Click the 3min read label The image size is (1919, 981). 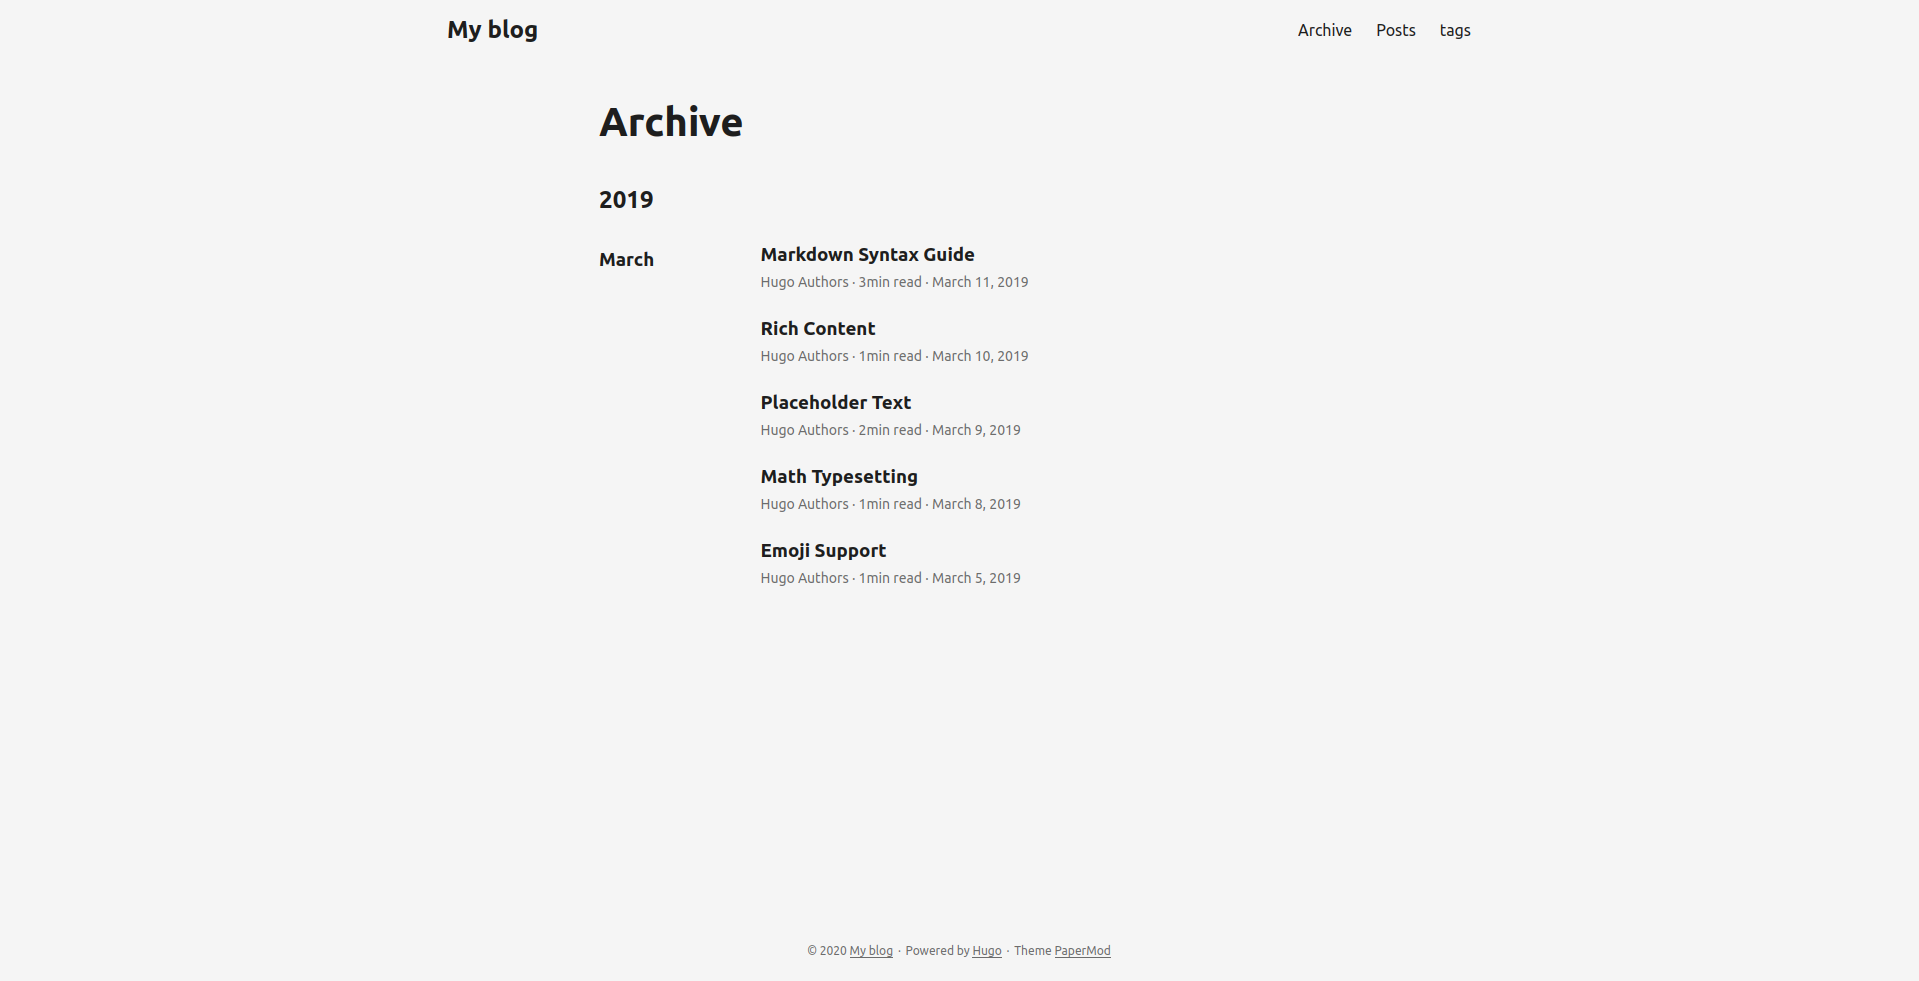point(888,282)
